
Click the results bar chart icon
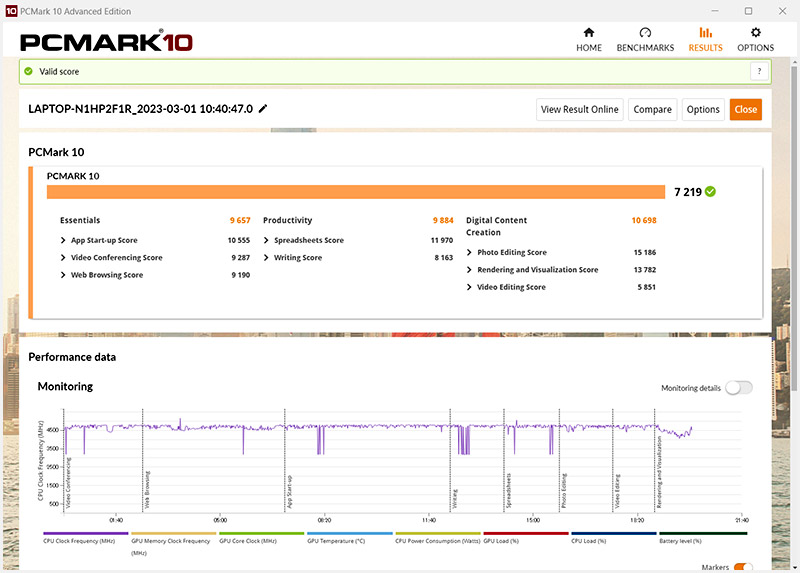point(706,33)
